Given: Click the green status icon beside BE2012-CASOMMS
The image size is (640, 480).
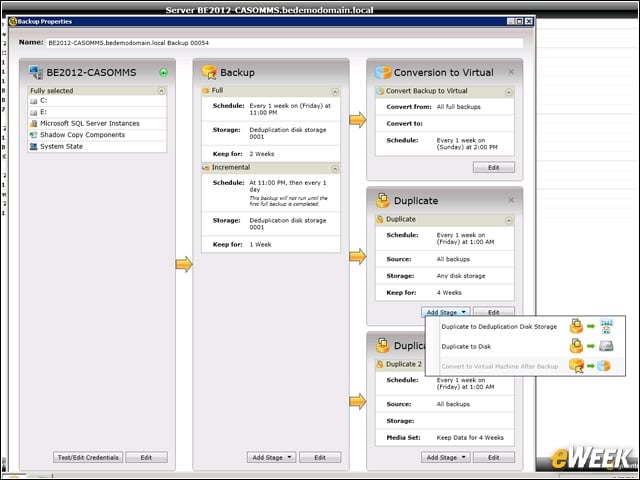Looking at the screenshot, I should pos(164,73).
